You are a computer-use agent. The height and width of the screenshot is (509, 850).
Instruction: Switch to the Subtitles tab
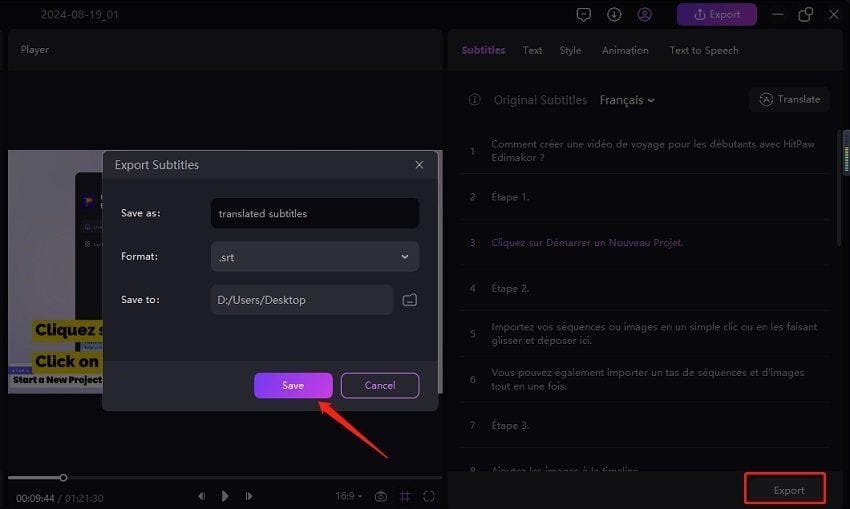coord(483,50)
